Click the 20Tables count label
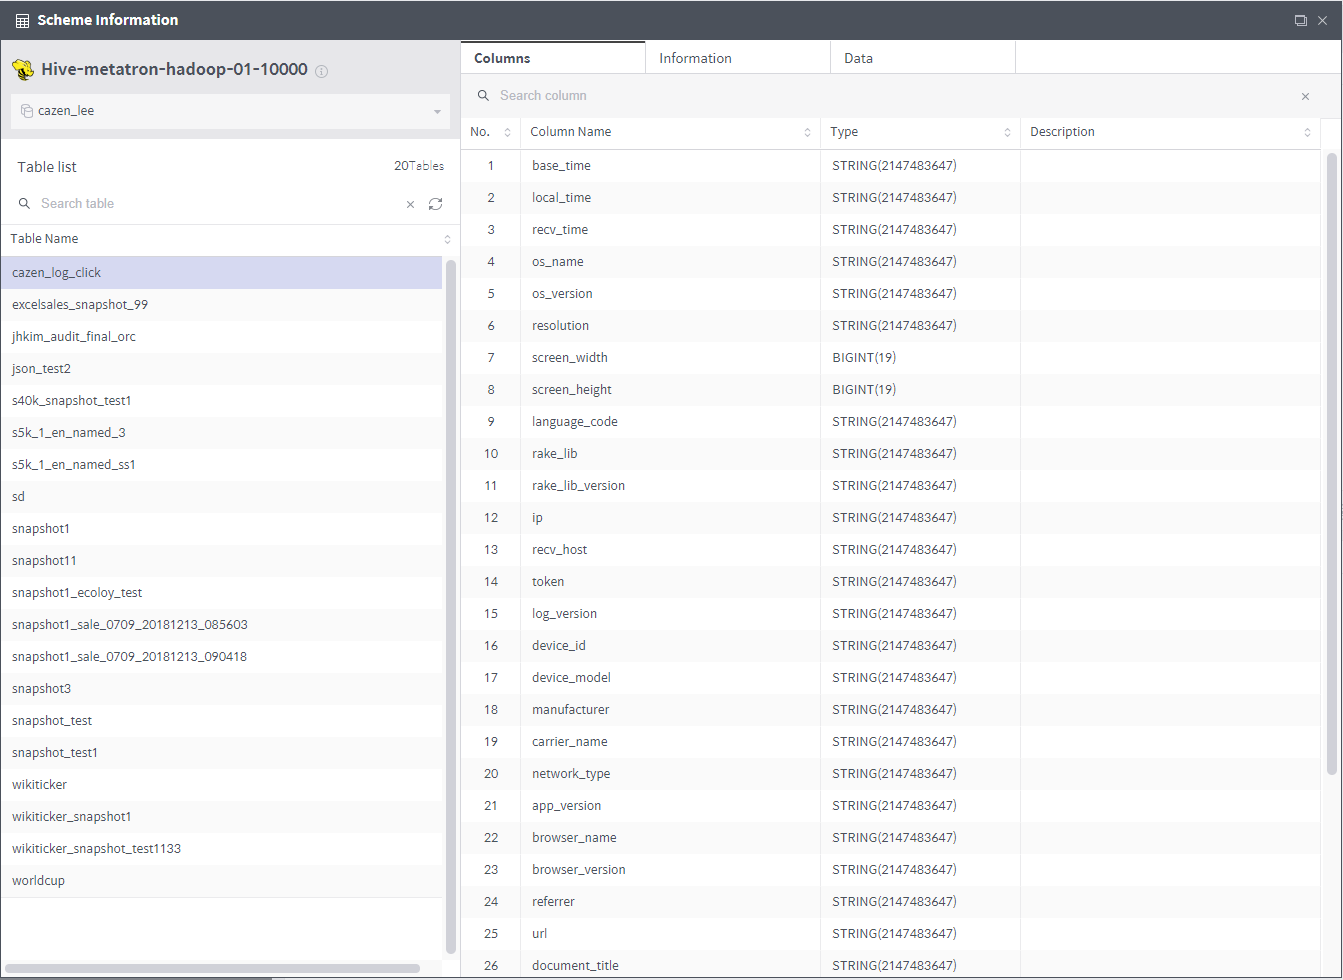1343x980 pixels. click(x=419, y=166)
